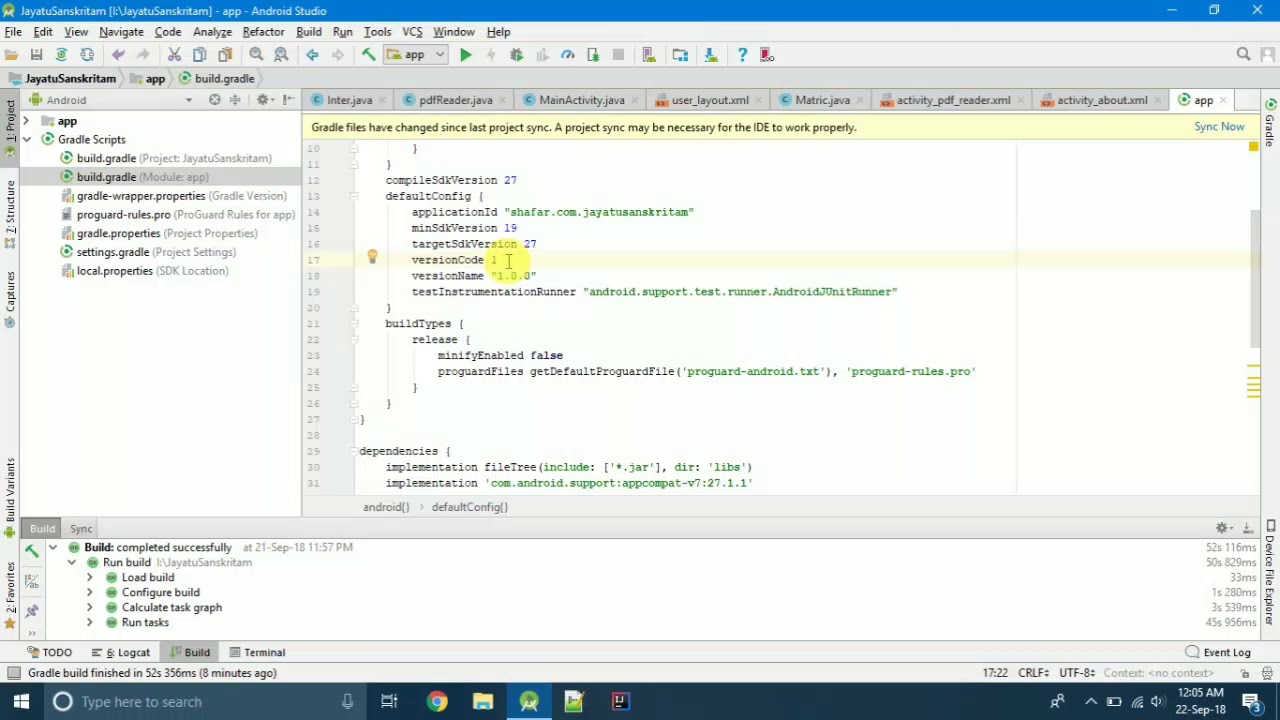Open the TODO tool window

point(50,653)
